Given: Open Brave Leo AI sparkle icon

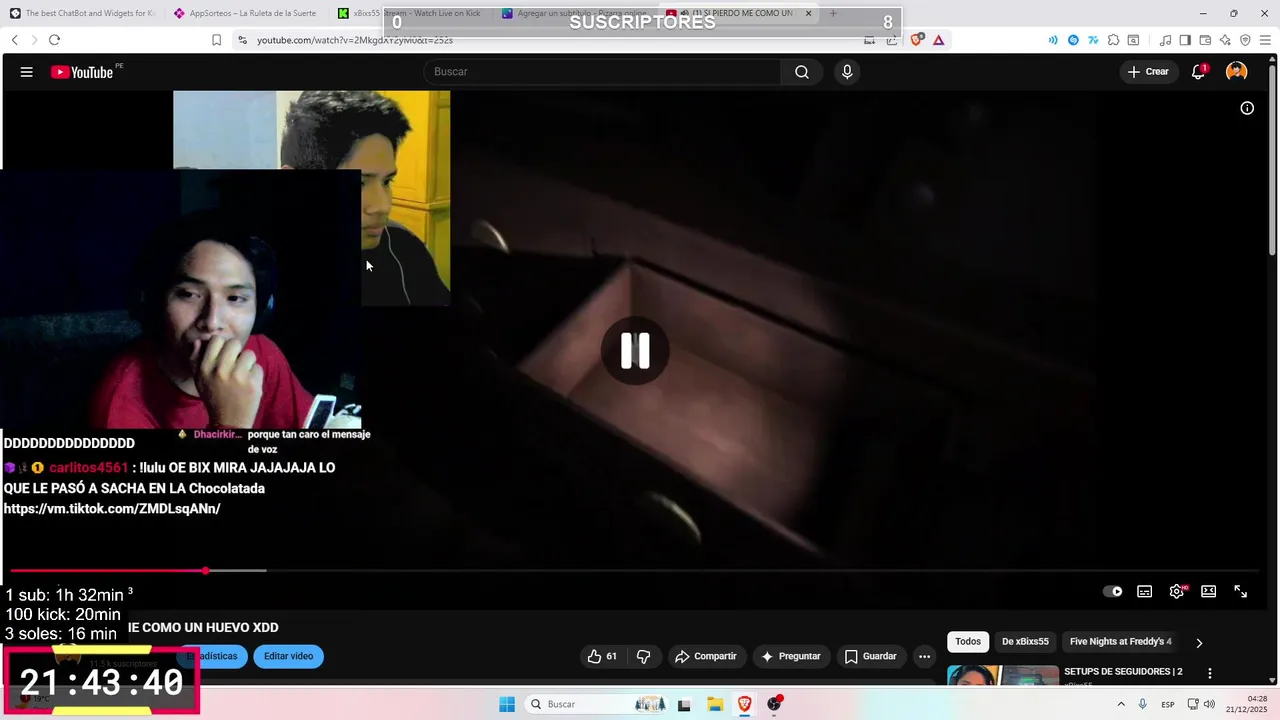Looking at the screenshot, I should pos(1225,40).
